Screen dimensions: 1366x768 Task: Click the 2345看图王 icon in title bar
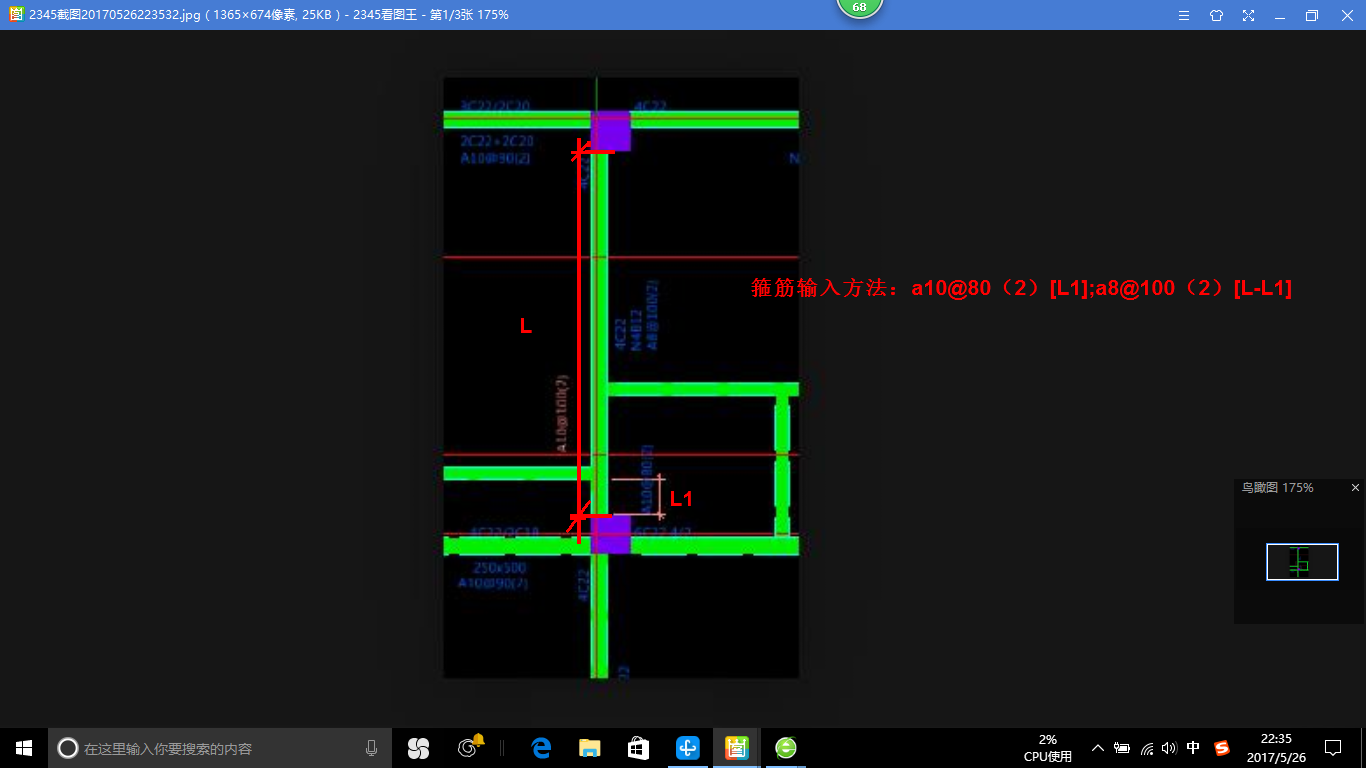(16, 15)
